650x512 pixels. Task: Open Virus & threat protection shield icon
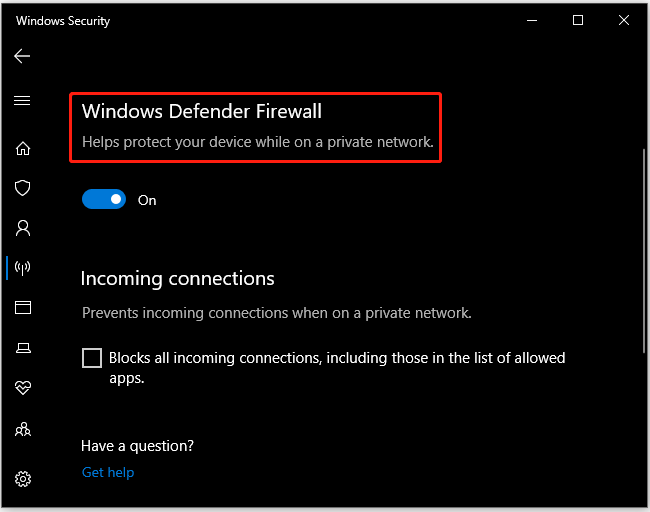tap(22, 188)
